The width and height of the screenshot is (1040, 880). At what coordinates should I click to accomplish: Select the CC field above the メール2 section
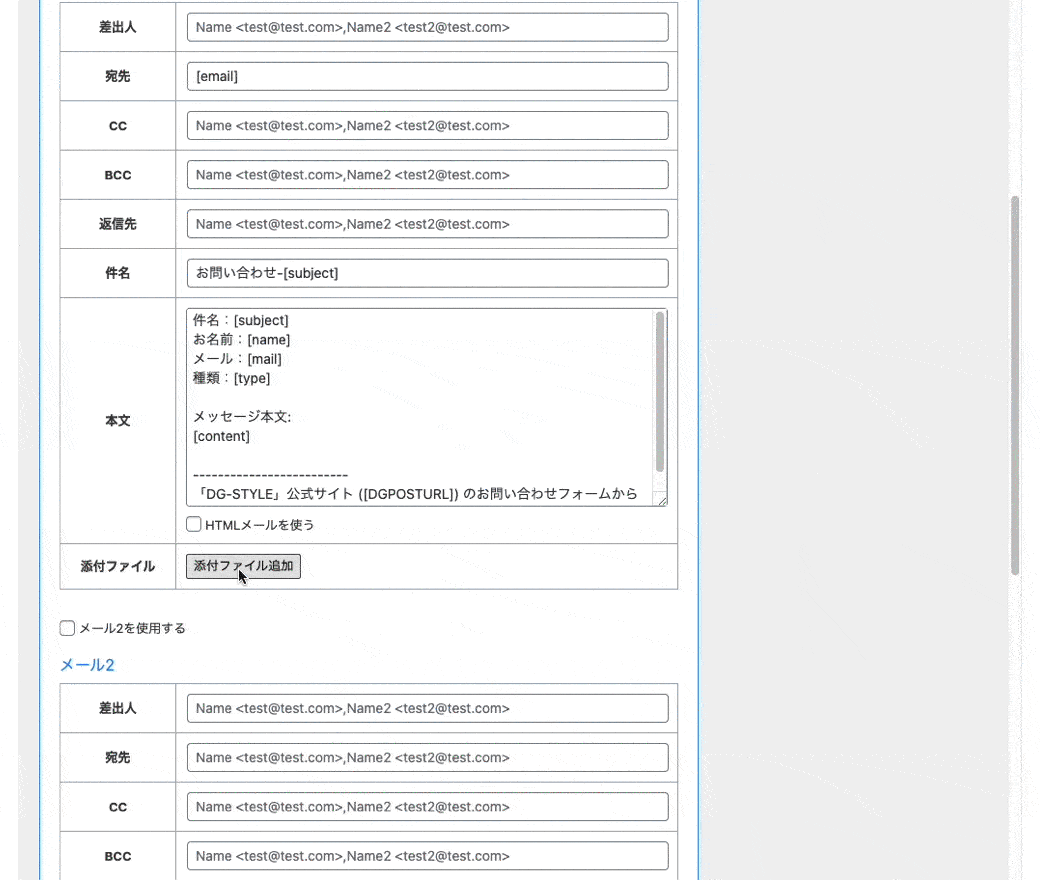(x=427, y=125)
